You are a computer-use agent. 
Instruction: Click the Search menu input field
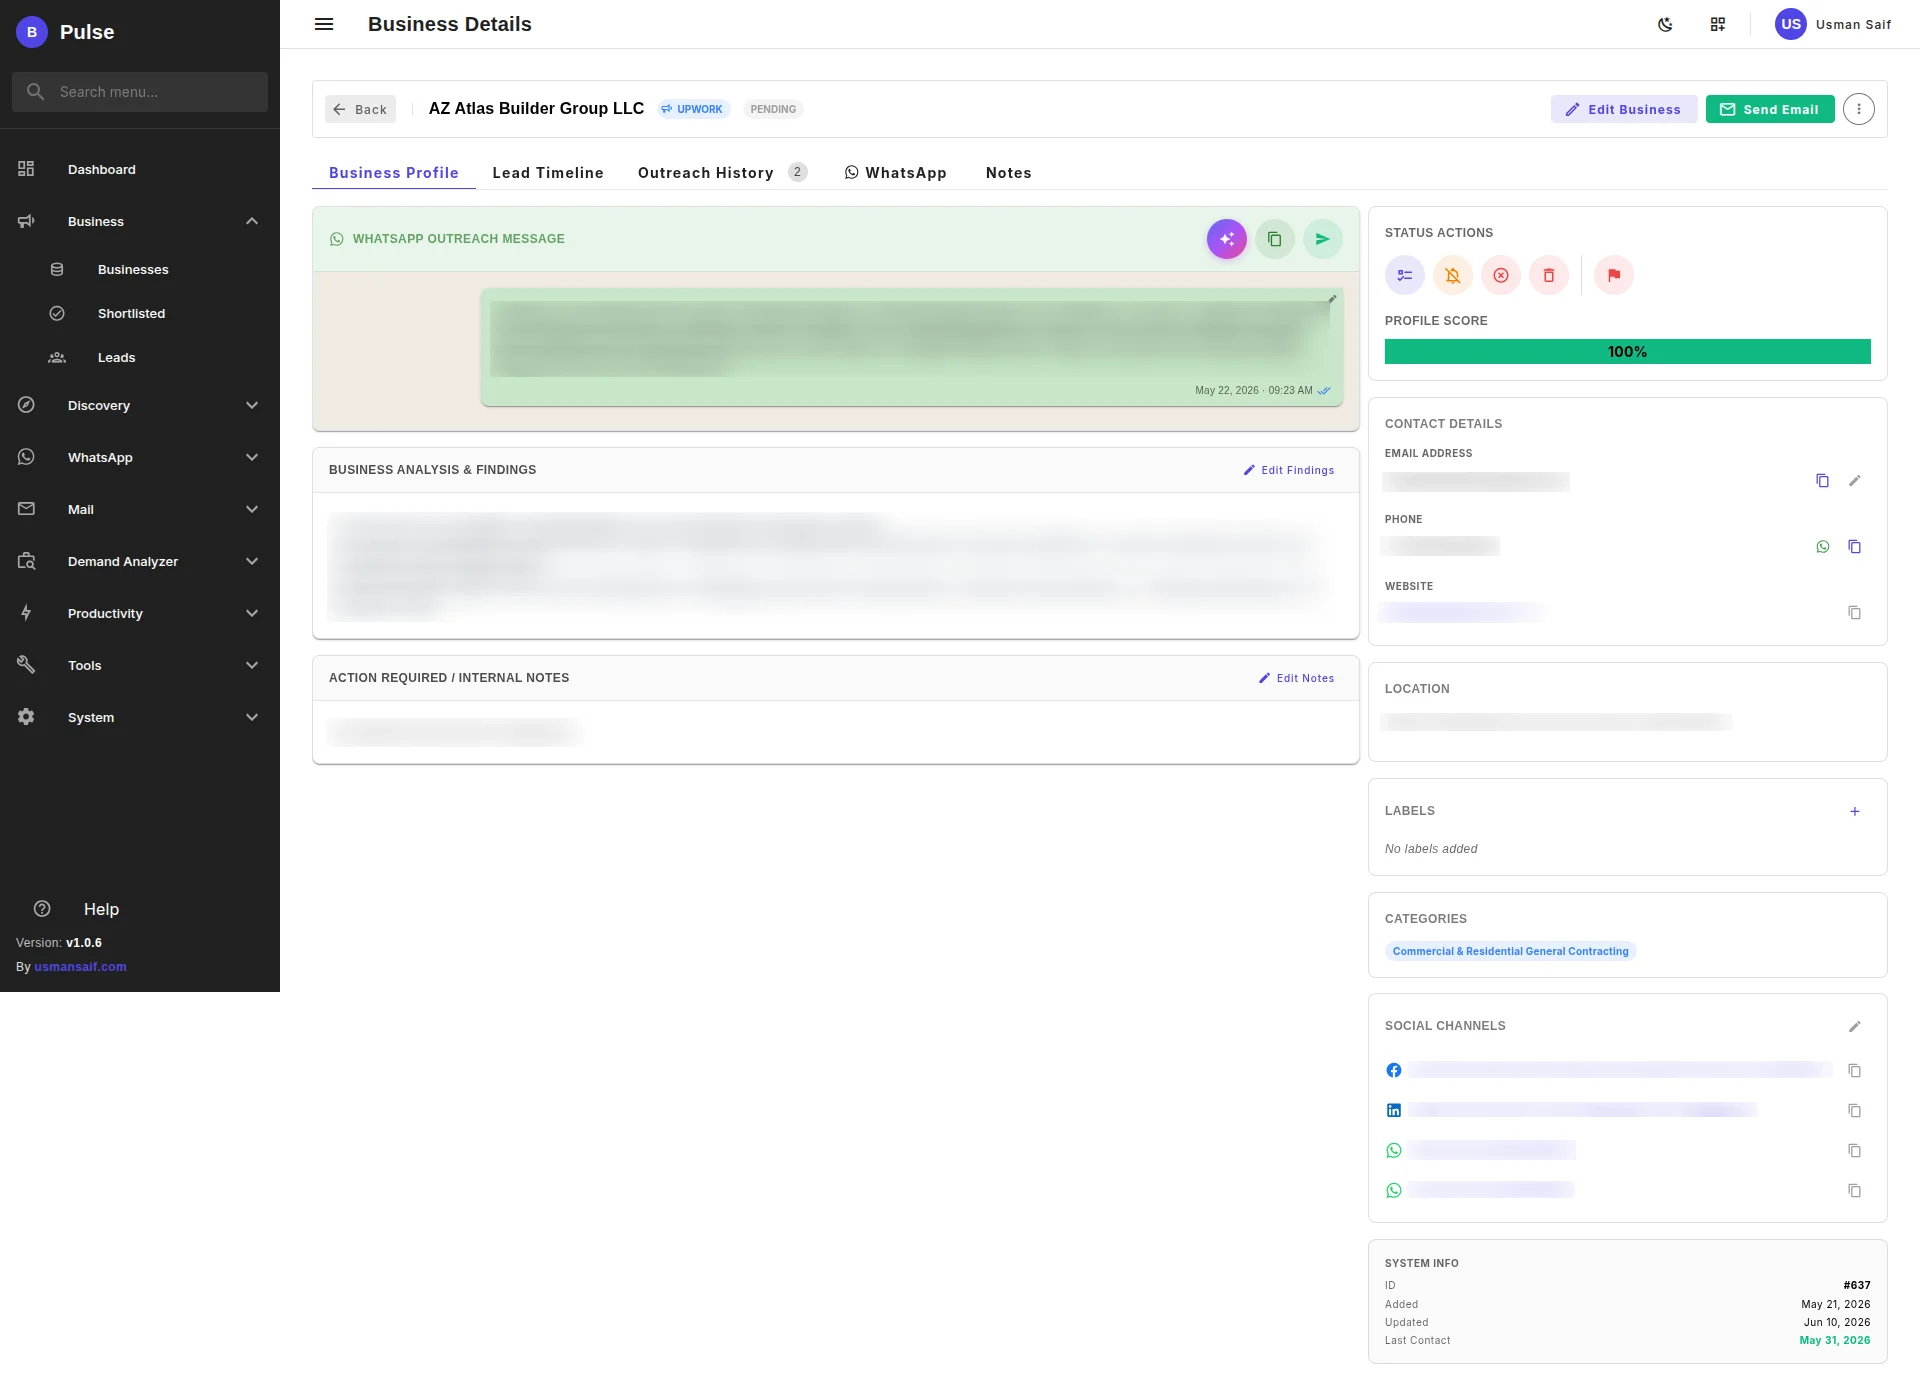click(x=140, y=92)
